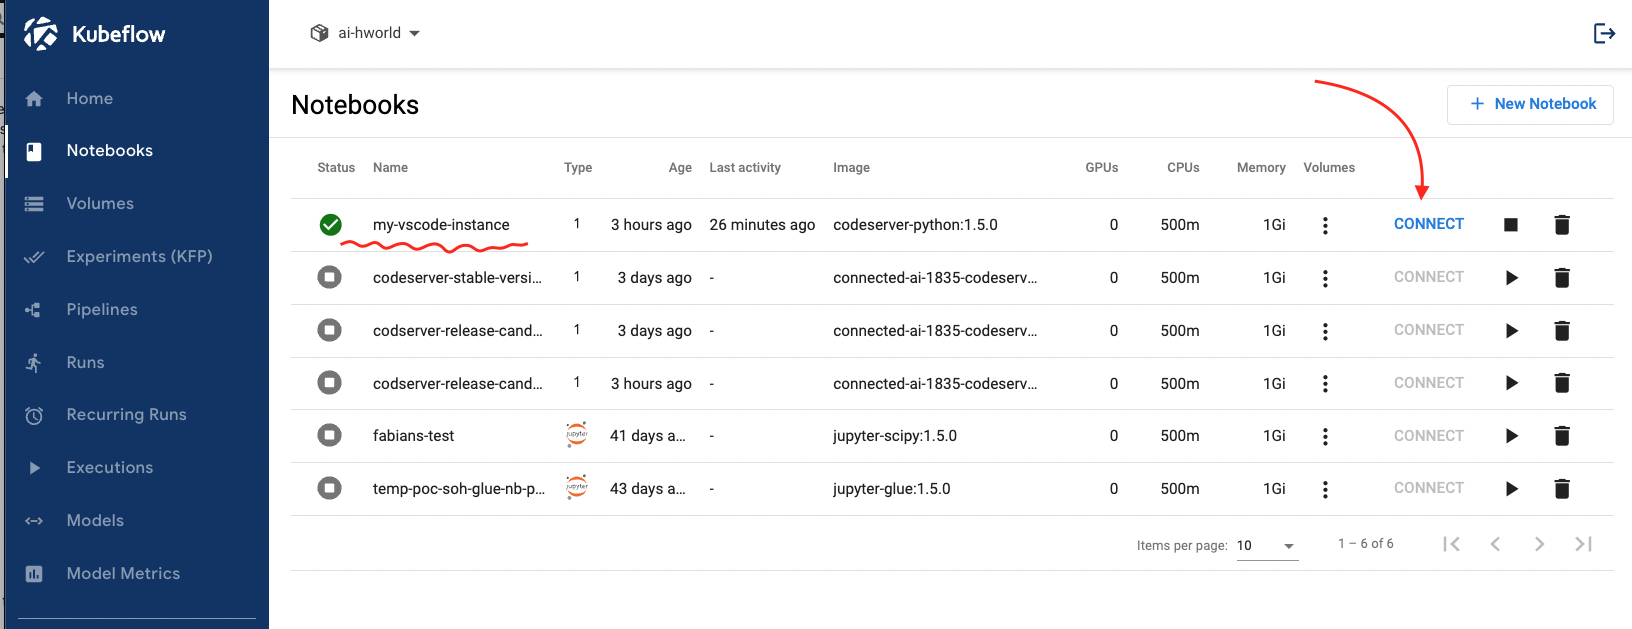Click the Age column header

pos(680,168)
